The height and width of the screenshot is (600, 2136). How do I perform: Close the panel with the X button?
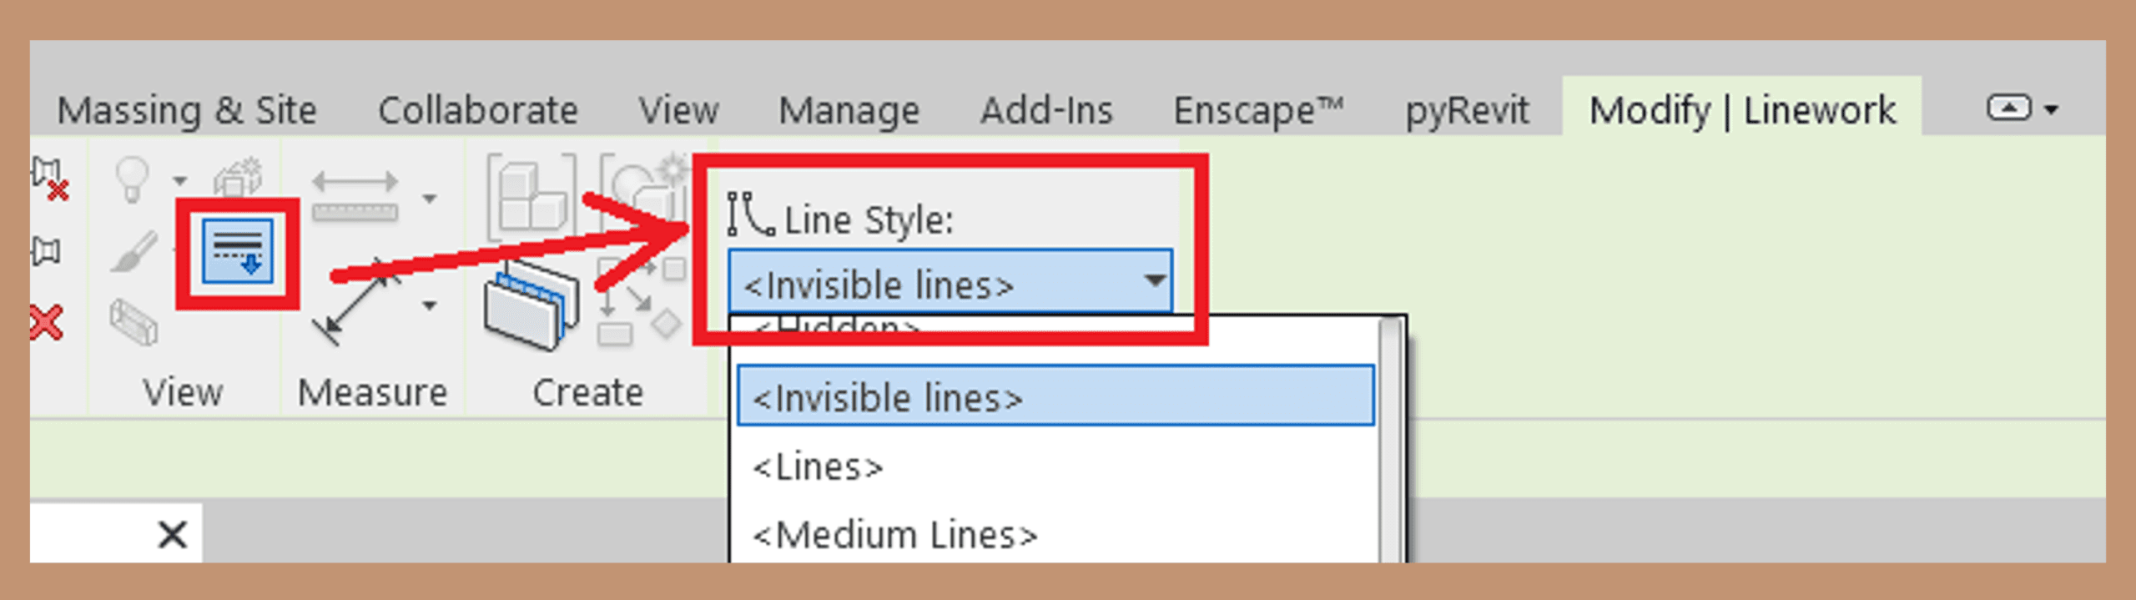coord(172,535)
